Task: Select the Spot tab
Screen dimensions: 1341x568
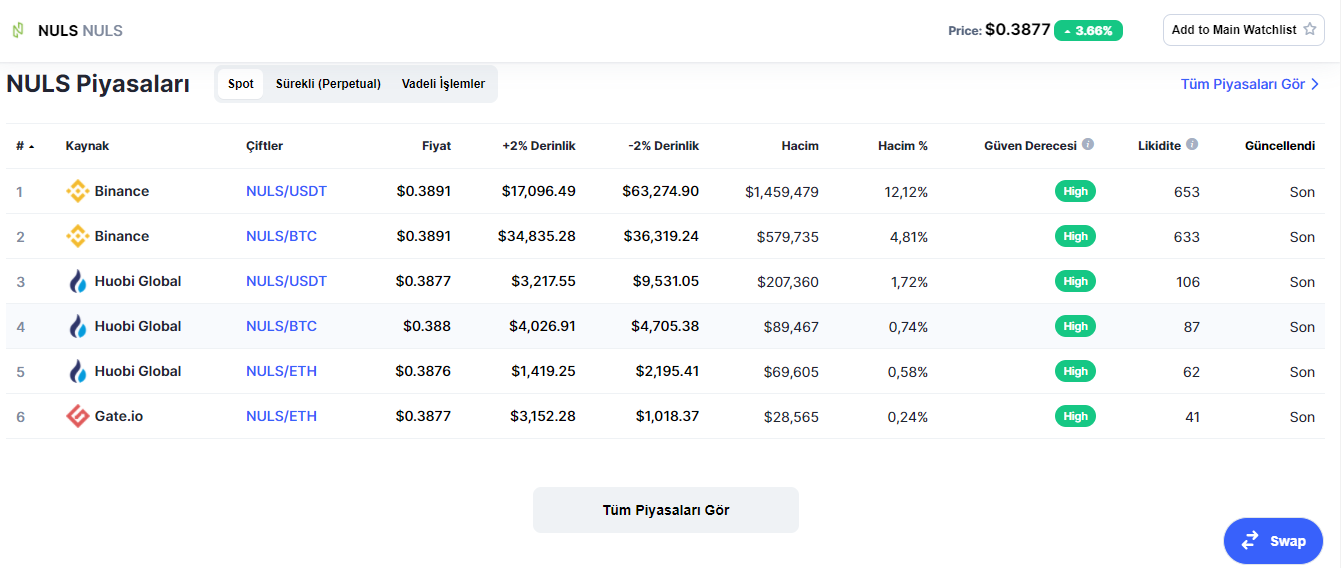Action: click(241, 84)
